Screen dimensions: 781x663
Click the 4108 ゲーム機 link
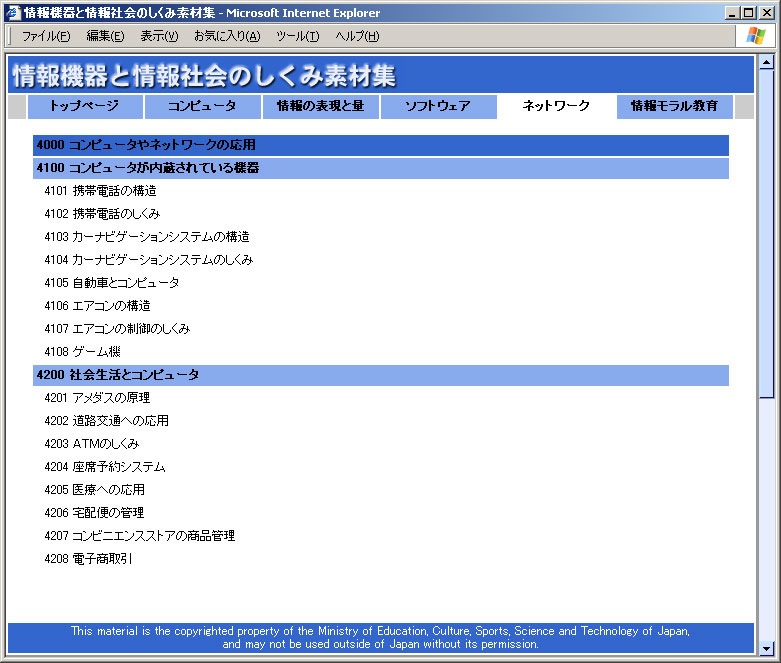point(82,352)
